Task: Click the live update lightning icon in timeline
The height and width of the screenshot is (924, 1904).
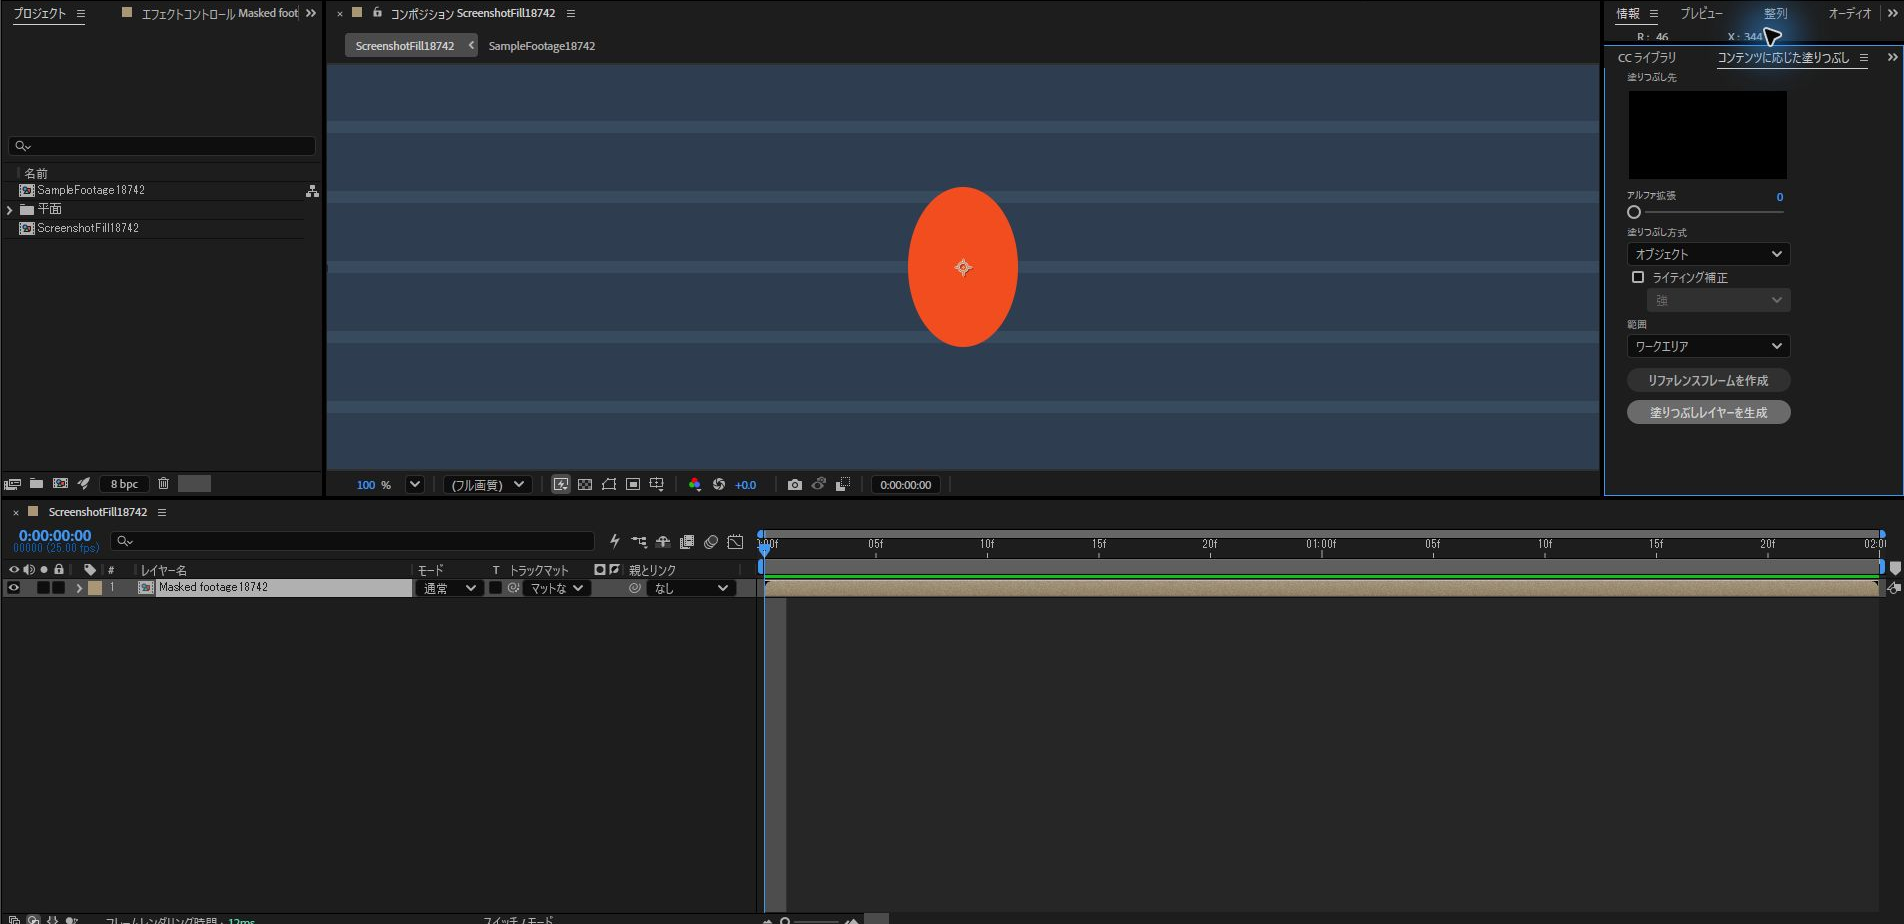Action: (615, 541)
